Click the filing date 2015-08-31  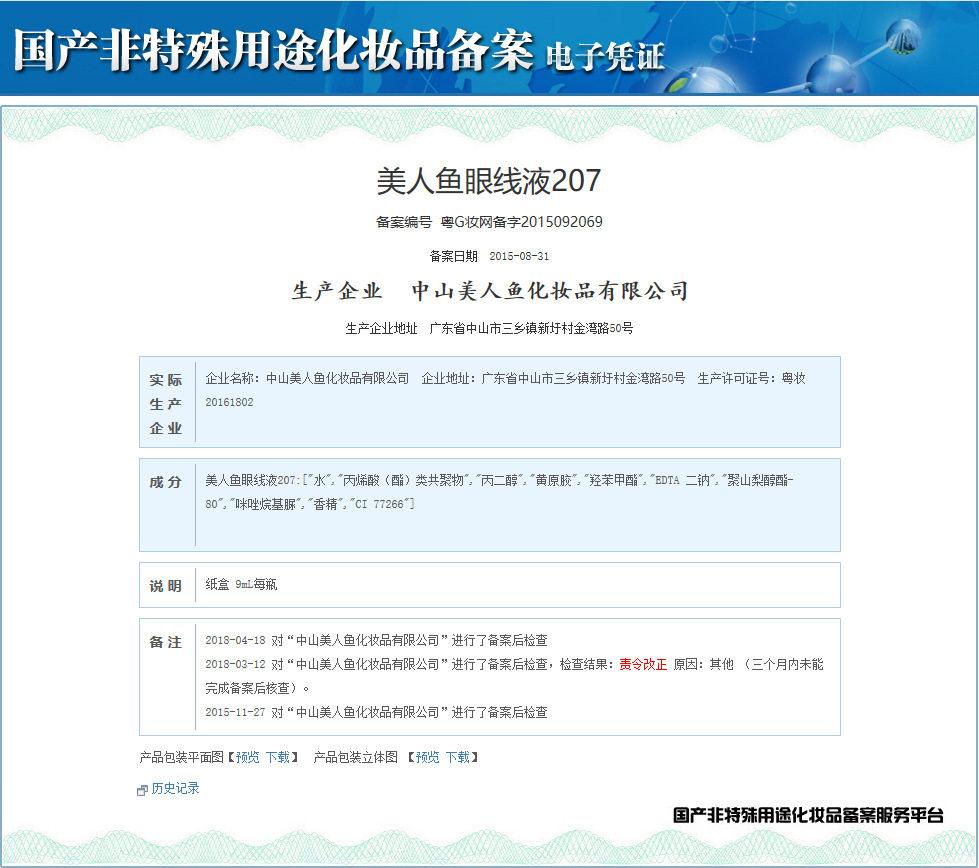click(x=518, y=256)
